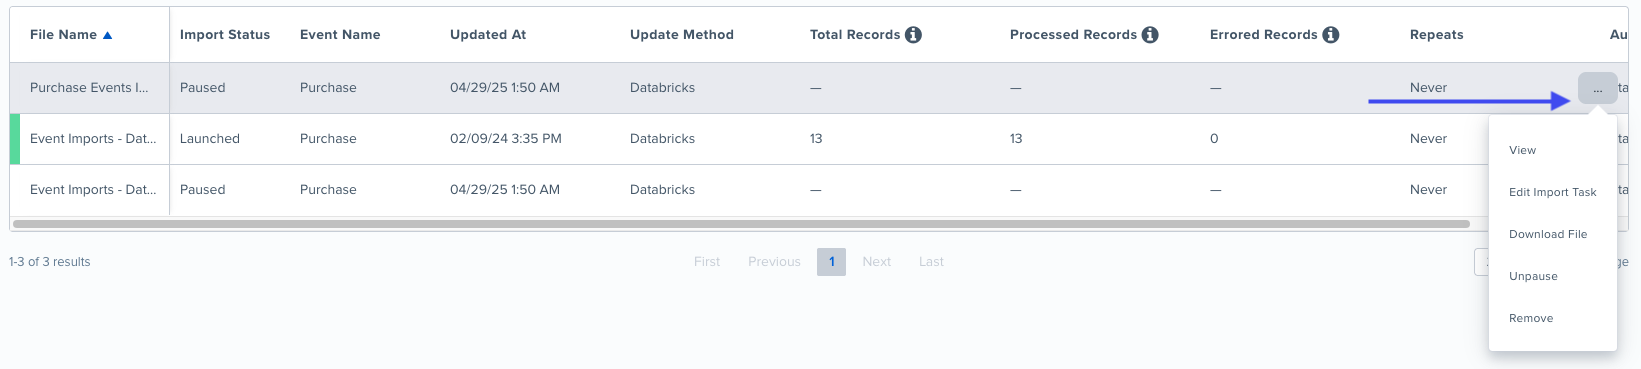
Task: Click the Total Records info icon
Action: point(913,35)
